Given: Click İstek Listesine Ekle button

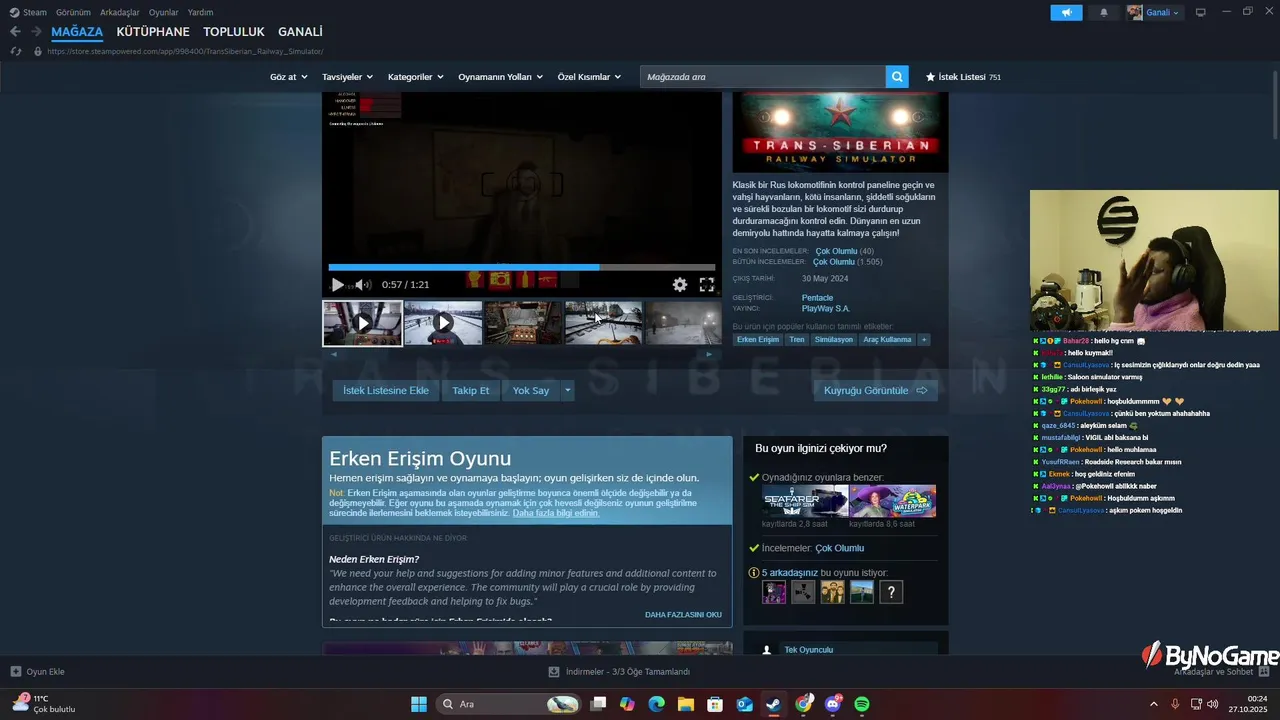Looking at the screenshot, I should (x=386, y=390).
